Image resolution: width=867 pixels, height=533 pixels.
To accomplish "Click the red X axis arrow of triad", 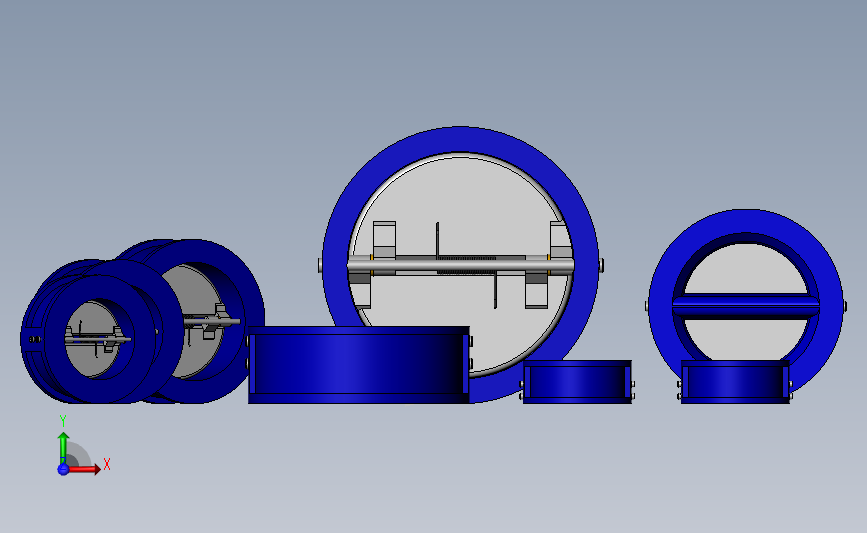I will pyautogui.click(x=84, y=469).
